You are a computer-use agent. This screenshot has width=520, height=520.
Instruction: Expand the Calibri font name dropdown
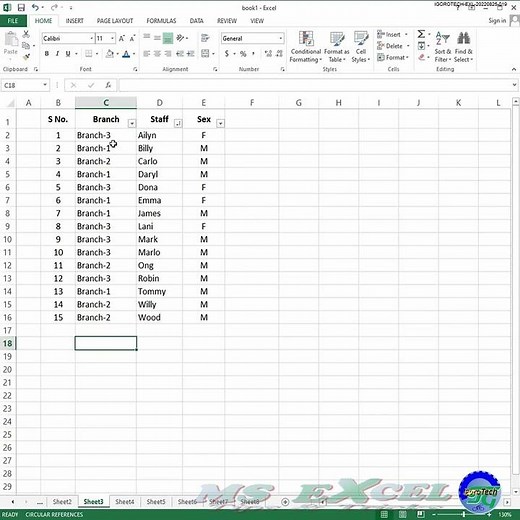pyautogui.click(x=91, y=38)
